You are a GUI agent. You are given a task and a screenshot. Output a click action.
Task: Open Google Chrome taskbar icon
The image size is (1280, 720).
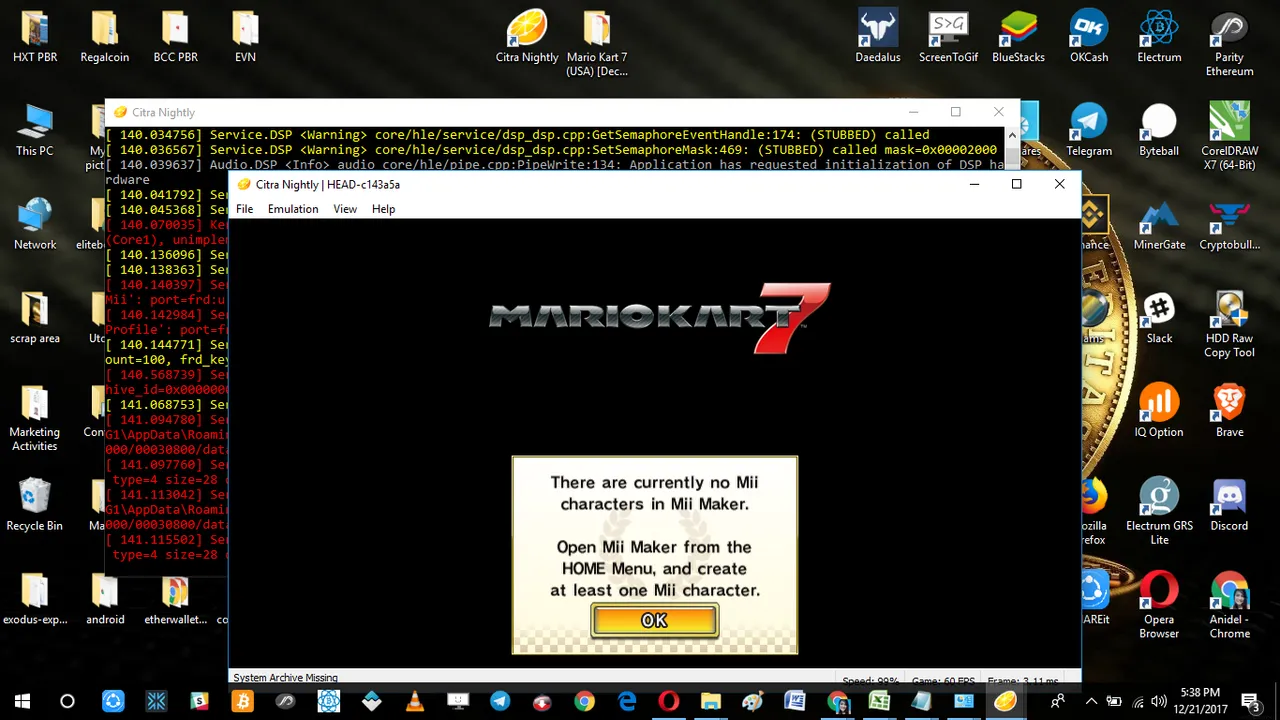click(x=584, y=701)
